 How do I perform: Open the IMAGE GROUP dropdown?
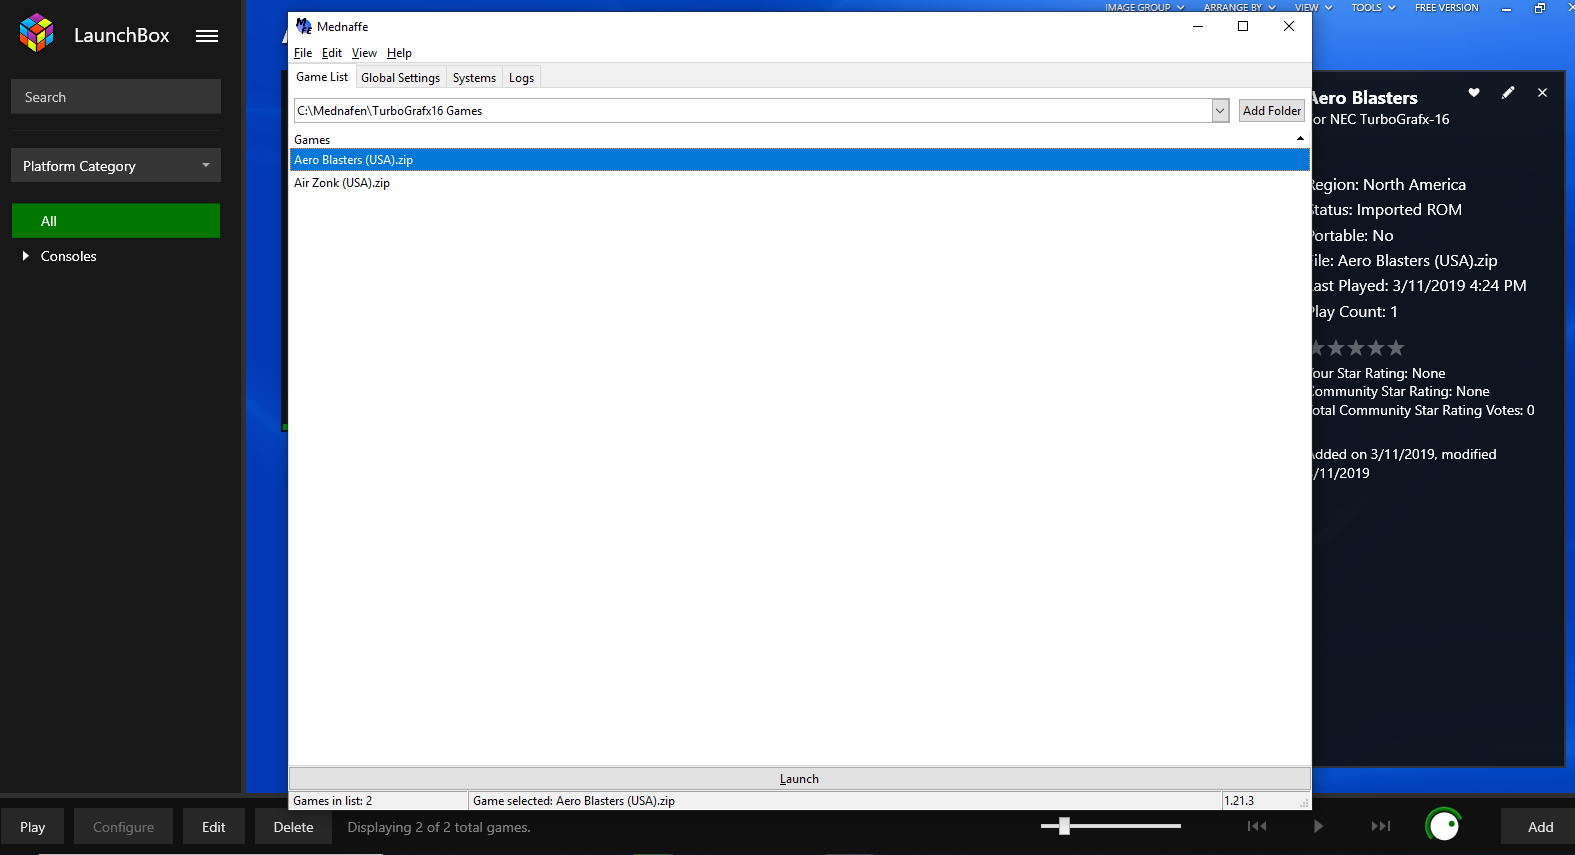[1144, 7]
